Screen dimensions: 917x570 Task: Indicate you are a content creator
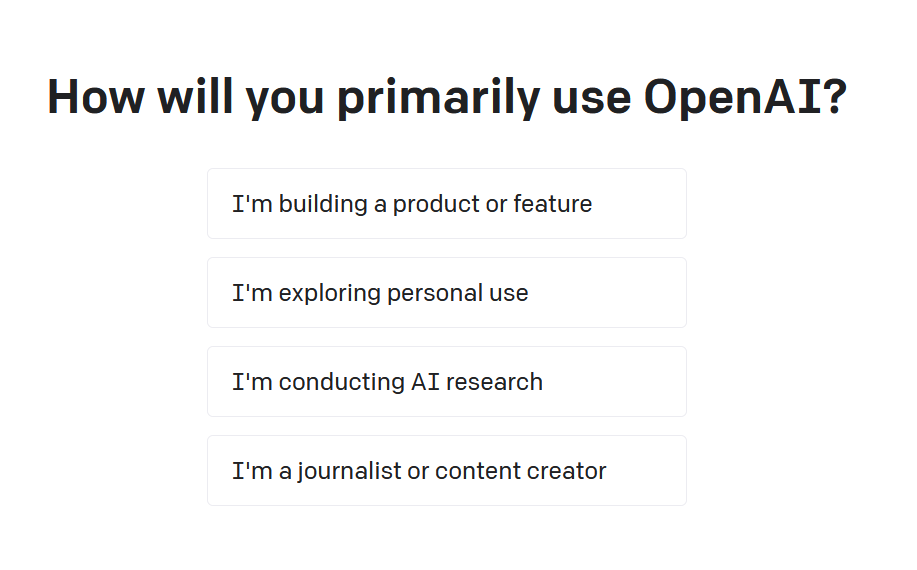click(x=447, y=470)
